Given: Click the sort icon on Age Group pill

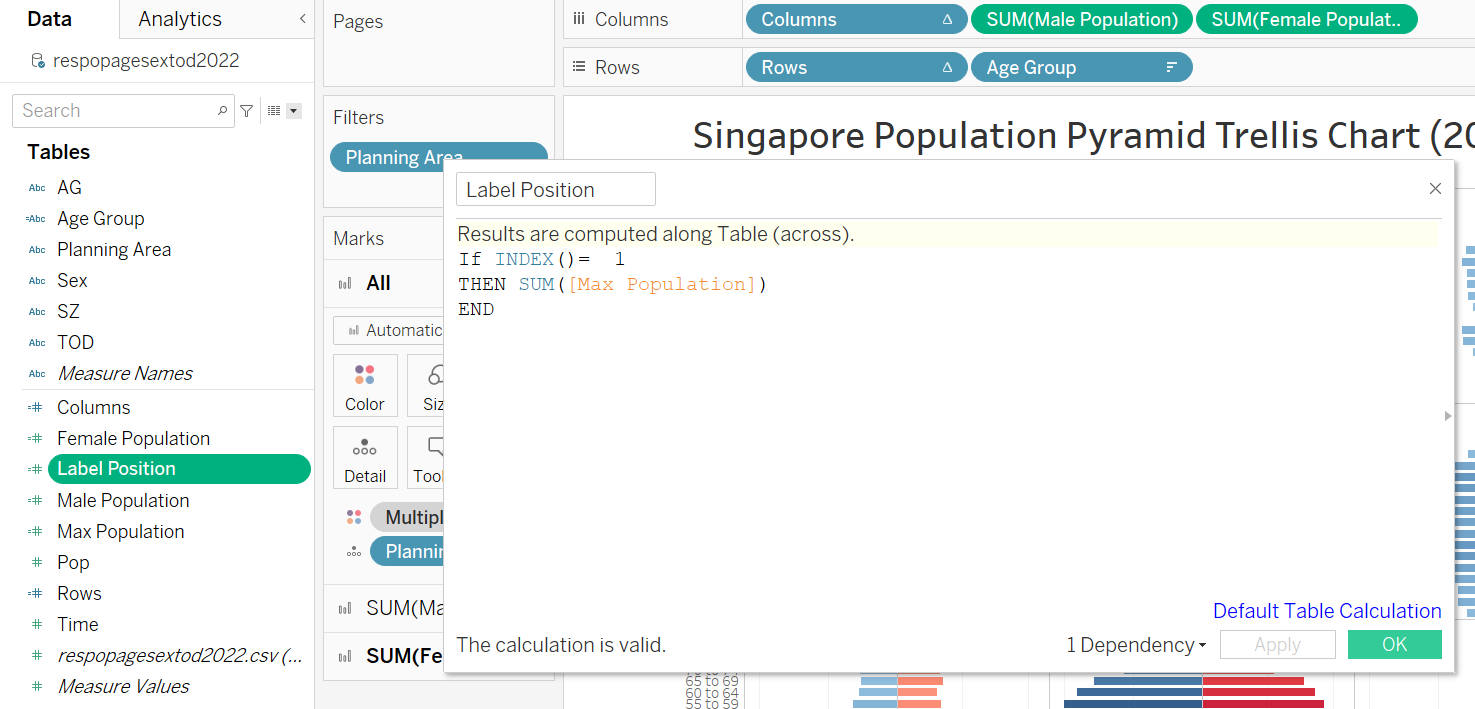Looking at the screenshot, I should point(1171,68).
